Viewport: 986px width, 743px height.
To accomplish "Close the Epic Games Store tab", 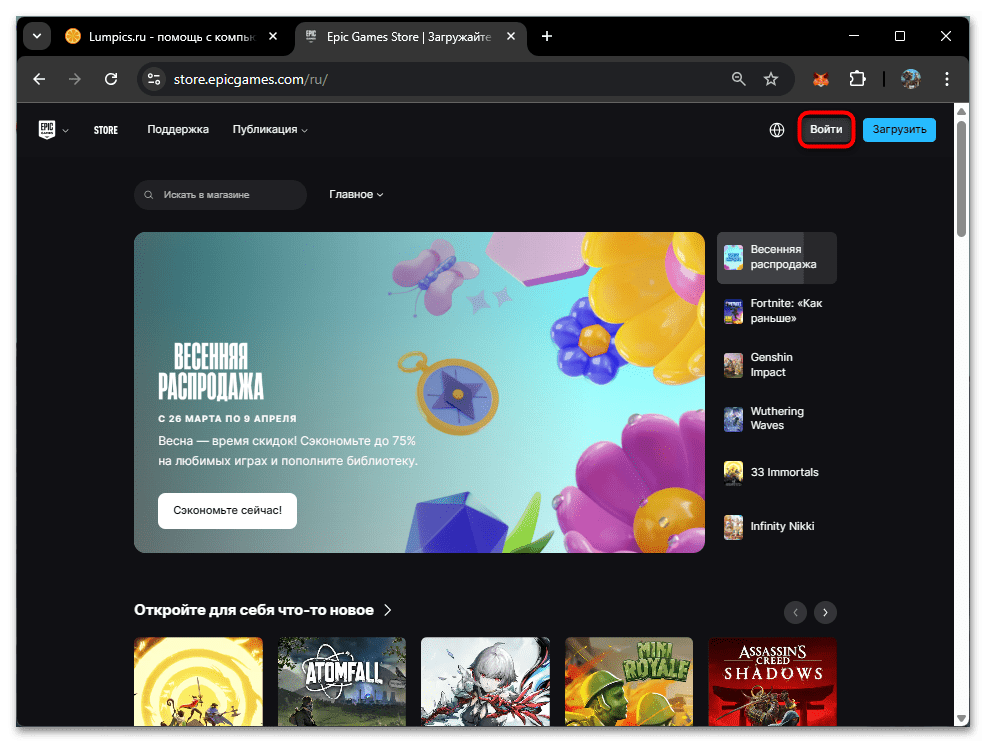I will click(x=511, y=36).
